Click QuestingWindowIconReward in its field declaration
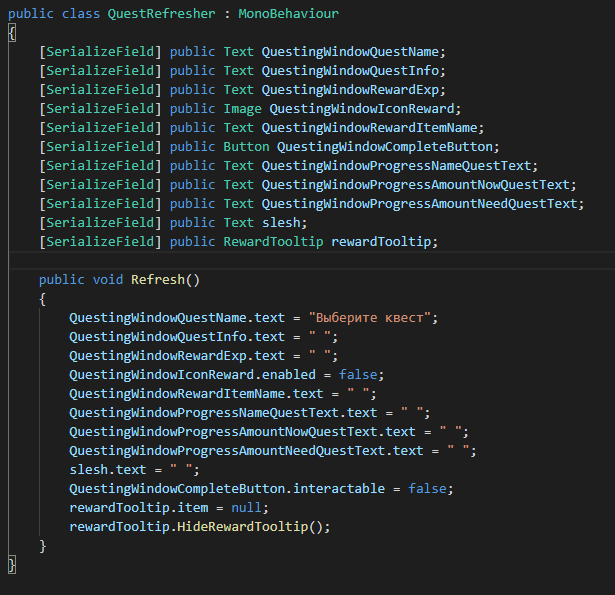 coord(362,109)
